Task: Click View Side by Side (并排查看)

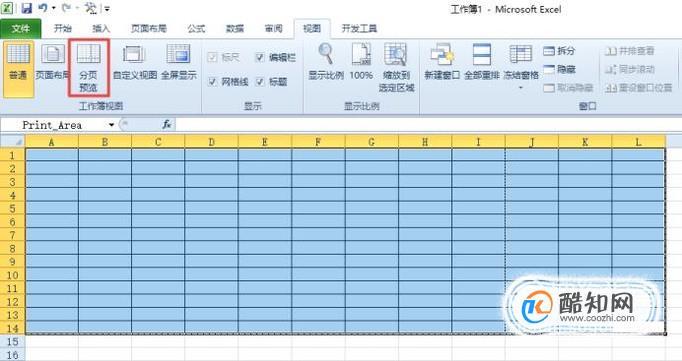Action: [x=629, y=51]
